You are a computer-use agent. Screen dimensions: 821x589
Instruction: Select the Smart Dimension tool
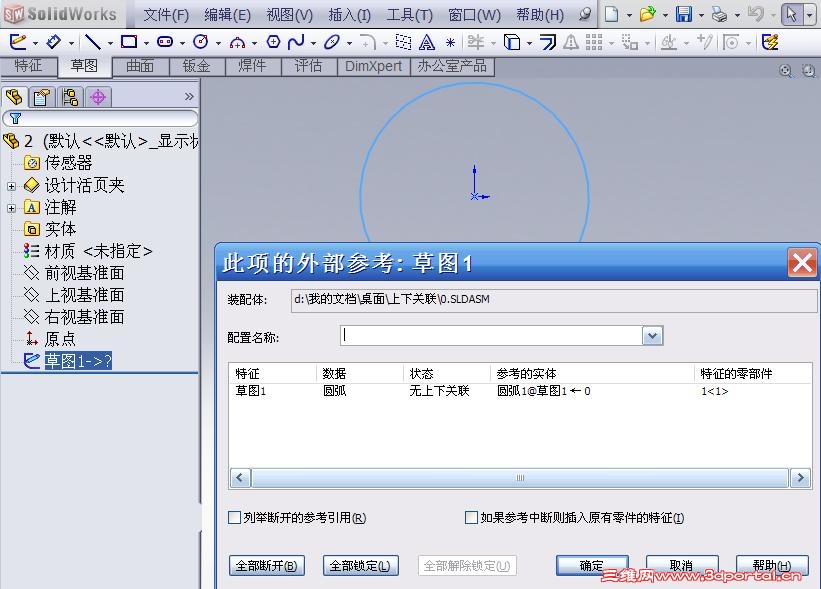pyautogui.click(x=54, y=42)
